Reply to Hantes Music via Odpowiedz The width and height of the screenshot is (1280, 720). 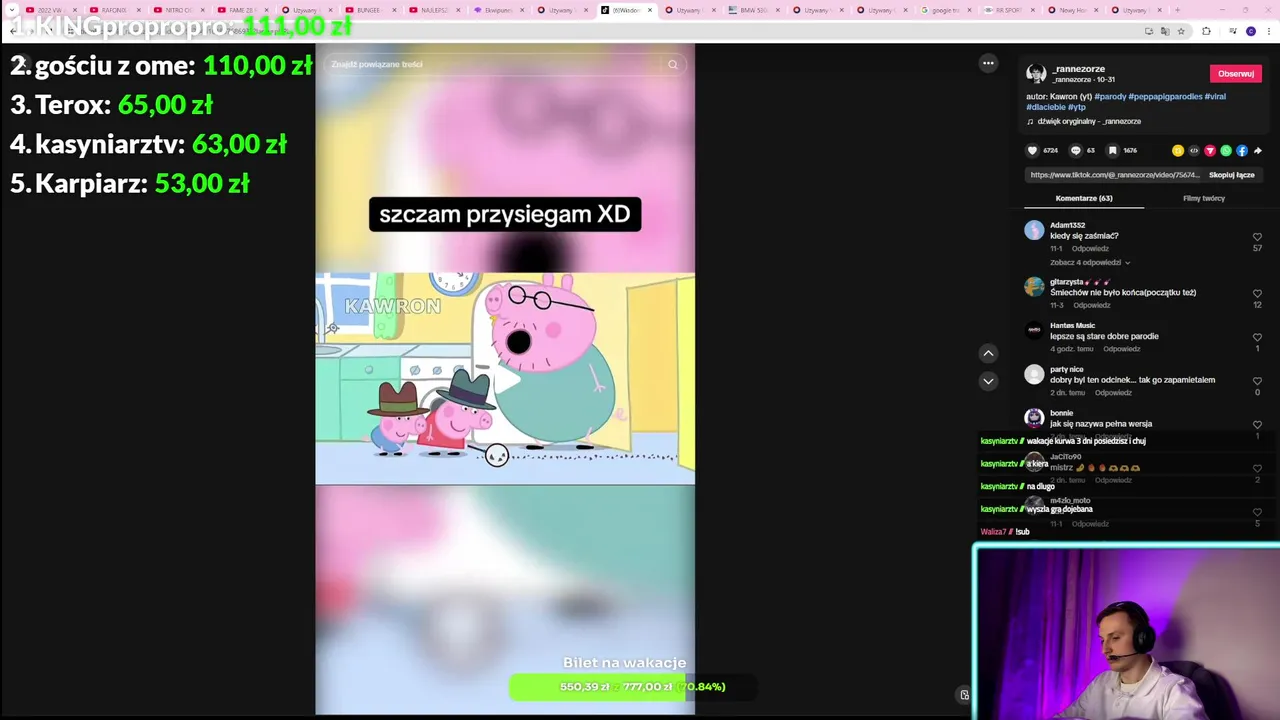(1122, 349)
